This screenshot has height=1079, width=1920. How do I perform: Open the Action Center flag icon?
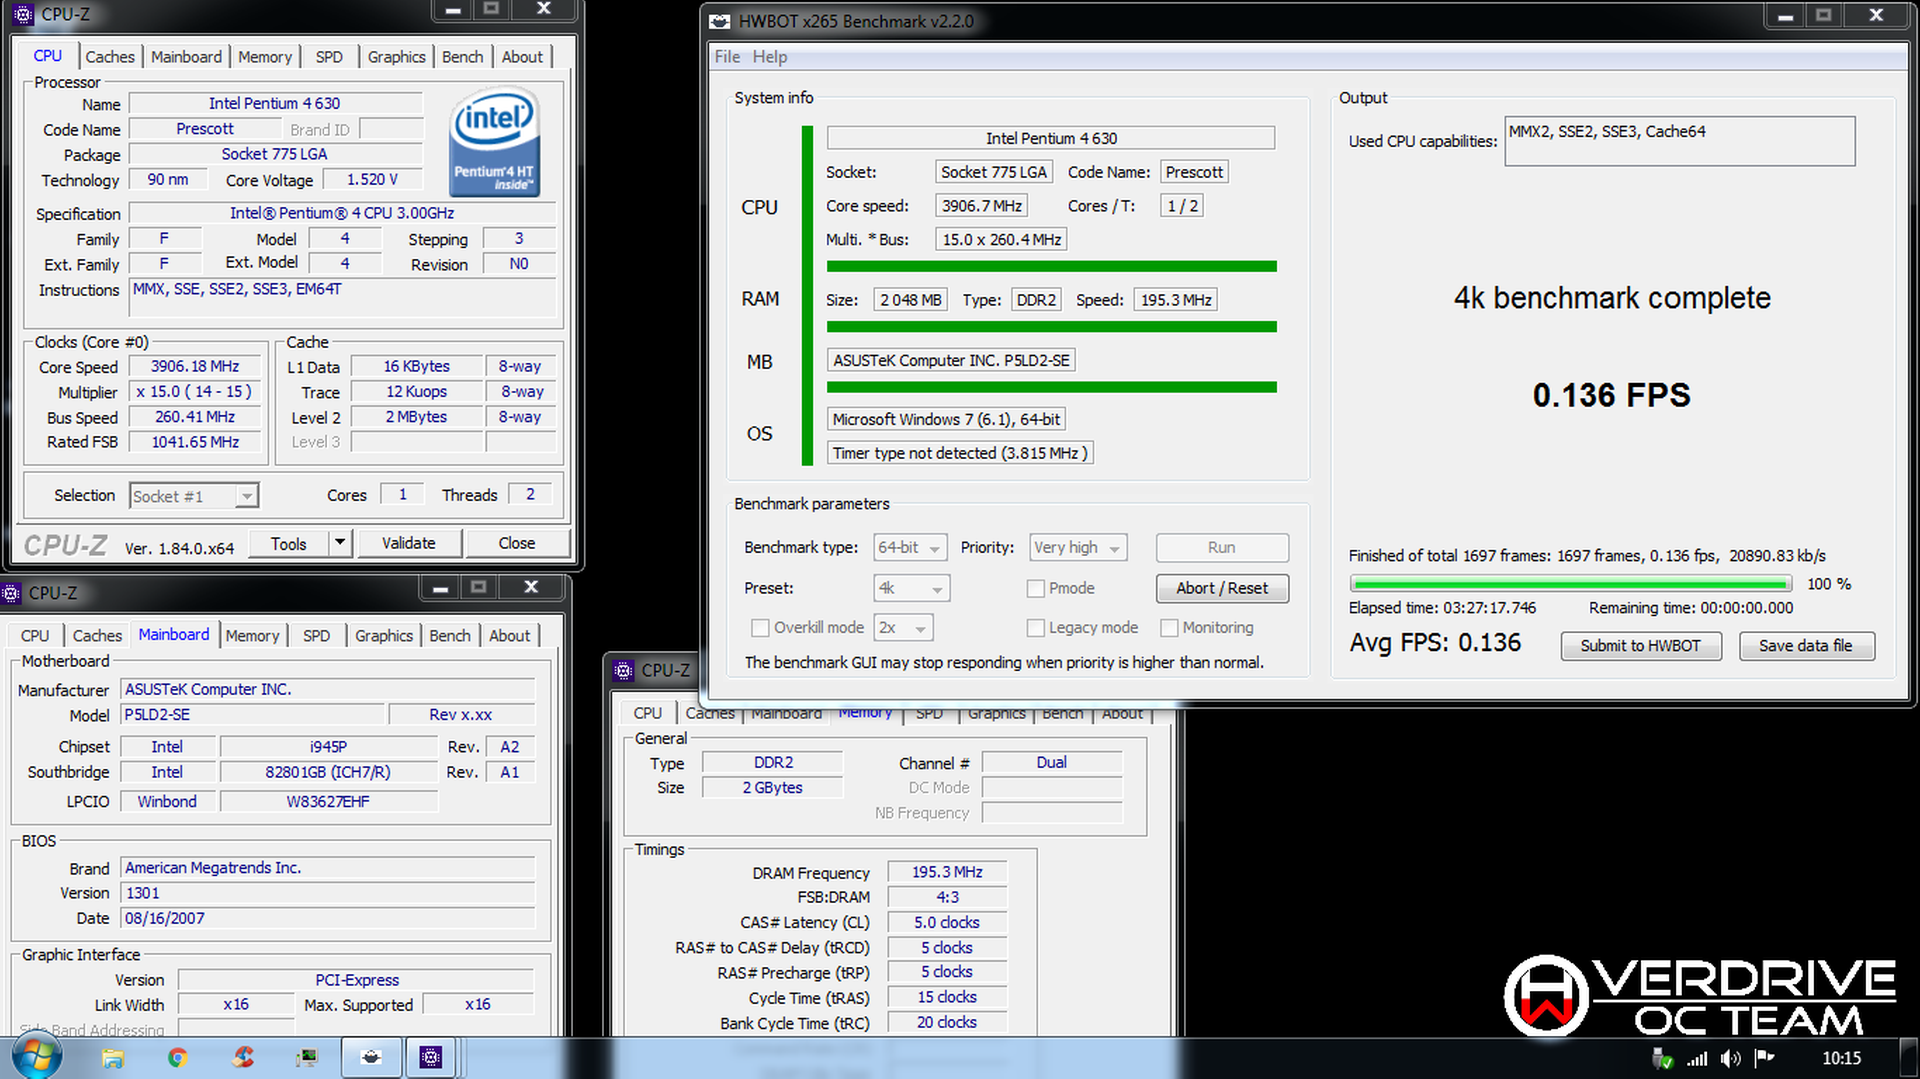1764,1058
